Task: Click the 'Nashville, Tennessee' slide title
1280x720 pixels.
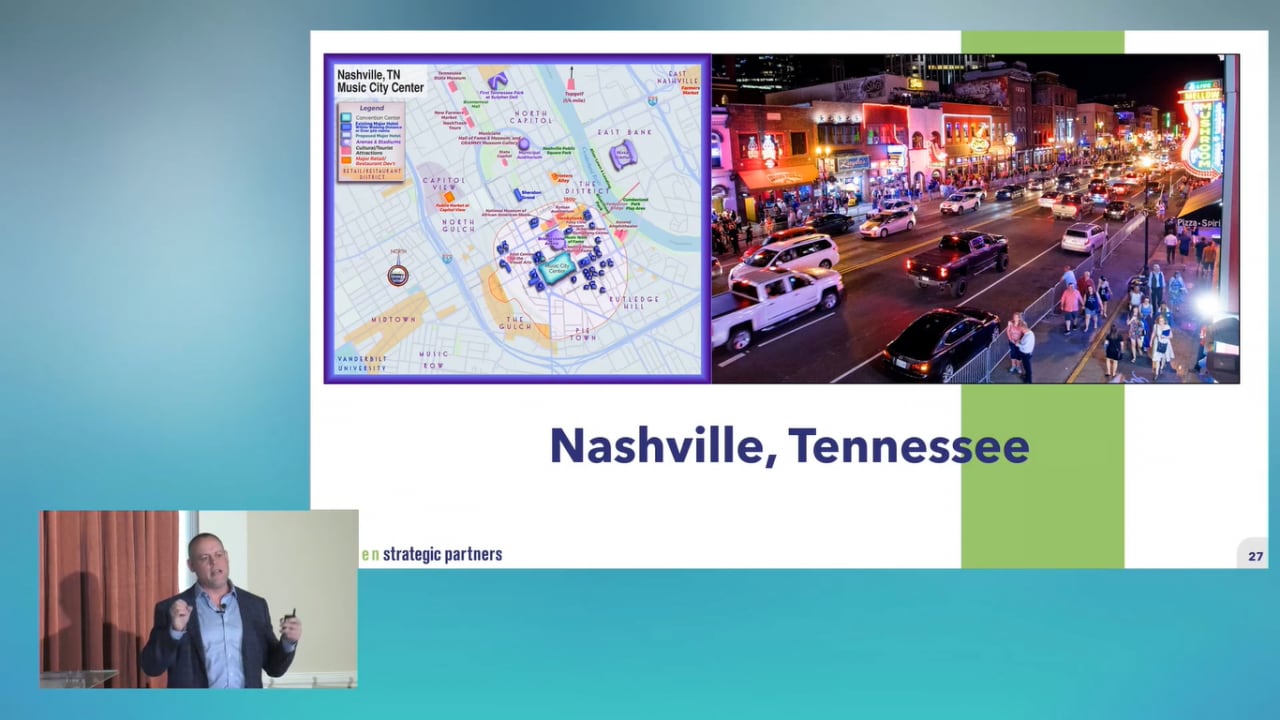Action: tap(789, 446)
